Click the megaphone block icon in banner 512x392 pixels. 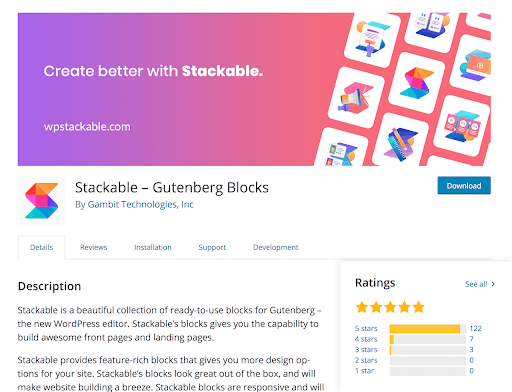click(x=356, y=98)
